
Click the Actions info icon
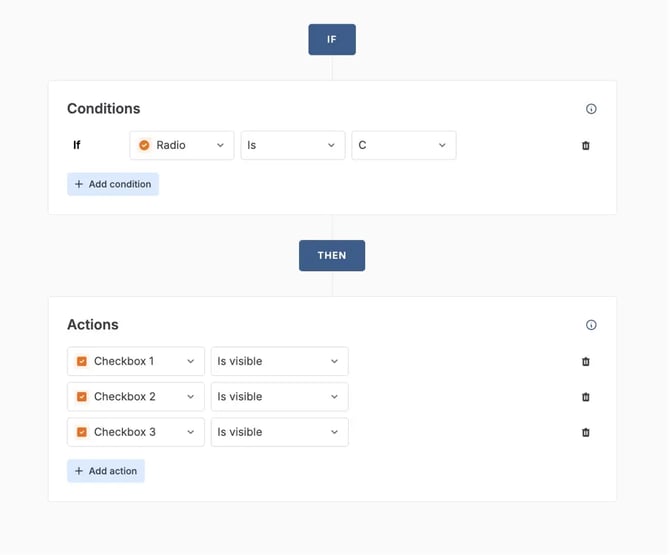click(591, 325)
